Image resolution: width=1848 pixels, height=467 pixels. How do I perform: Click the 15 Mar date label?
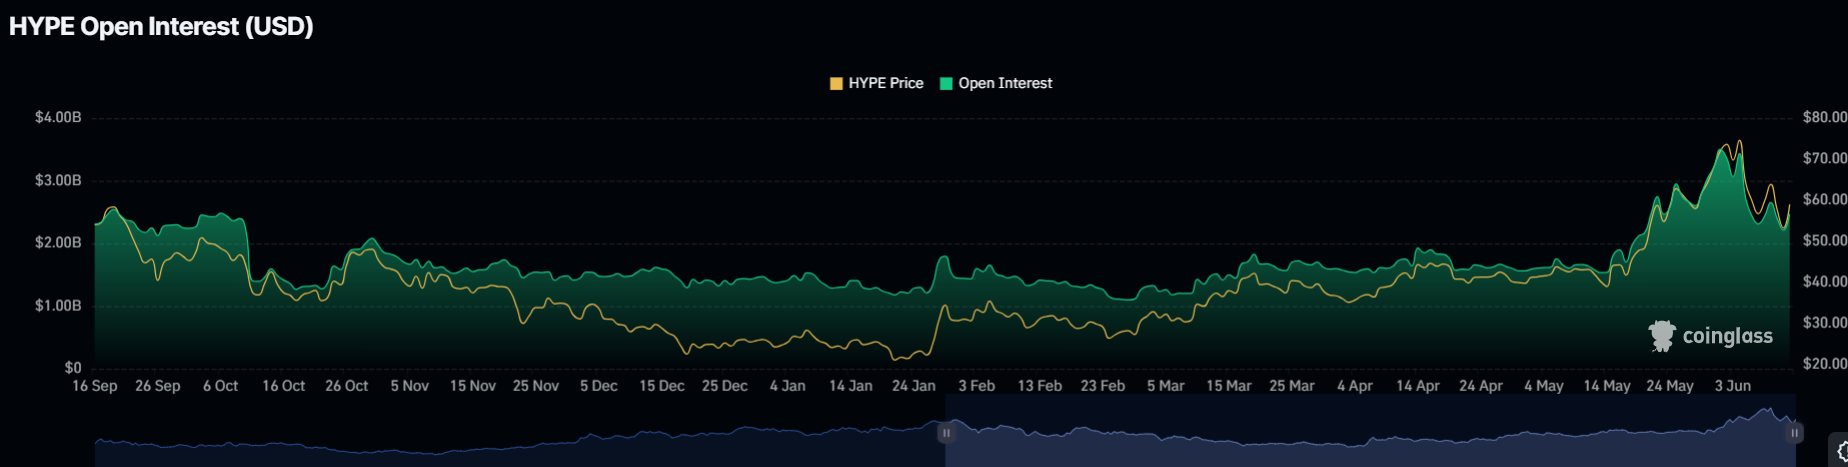click(1229, 386)
